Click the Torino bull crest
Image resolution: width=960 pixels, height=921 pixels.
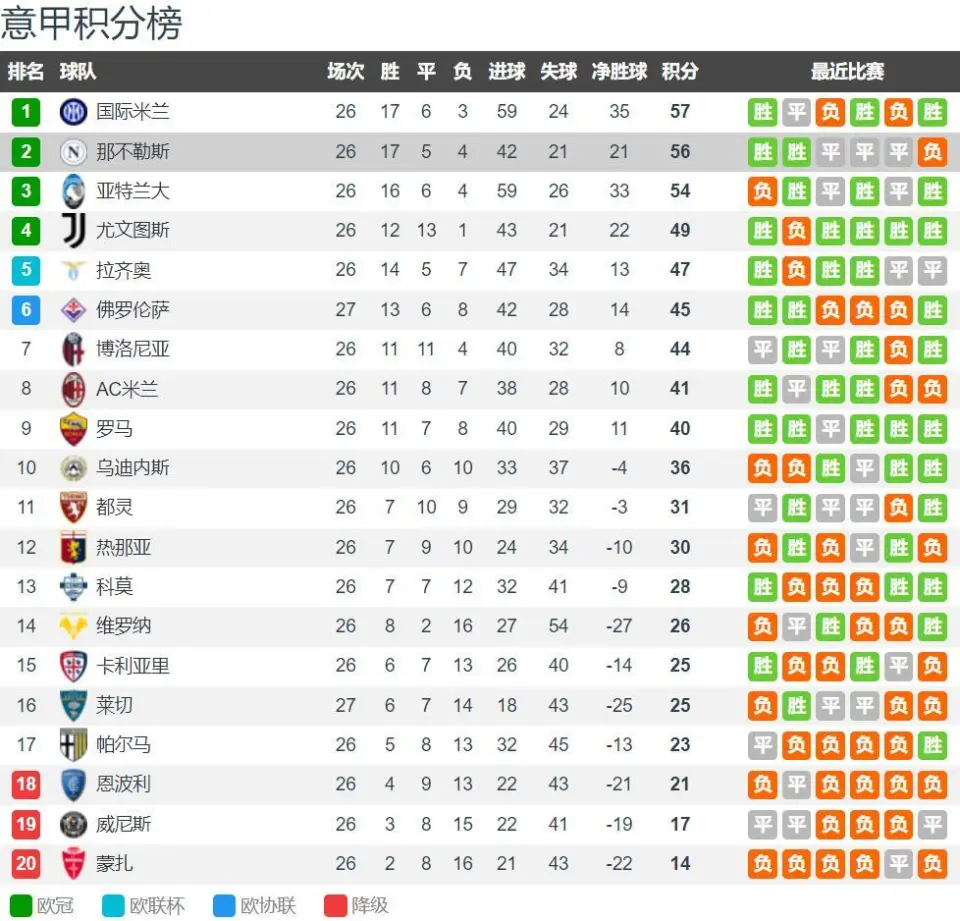click(x=73, y=508)
